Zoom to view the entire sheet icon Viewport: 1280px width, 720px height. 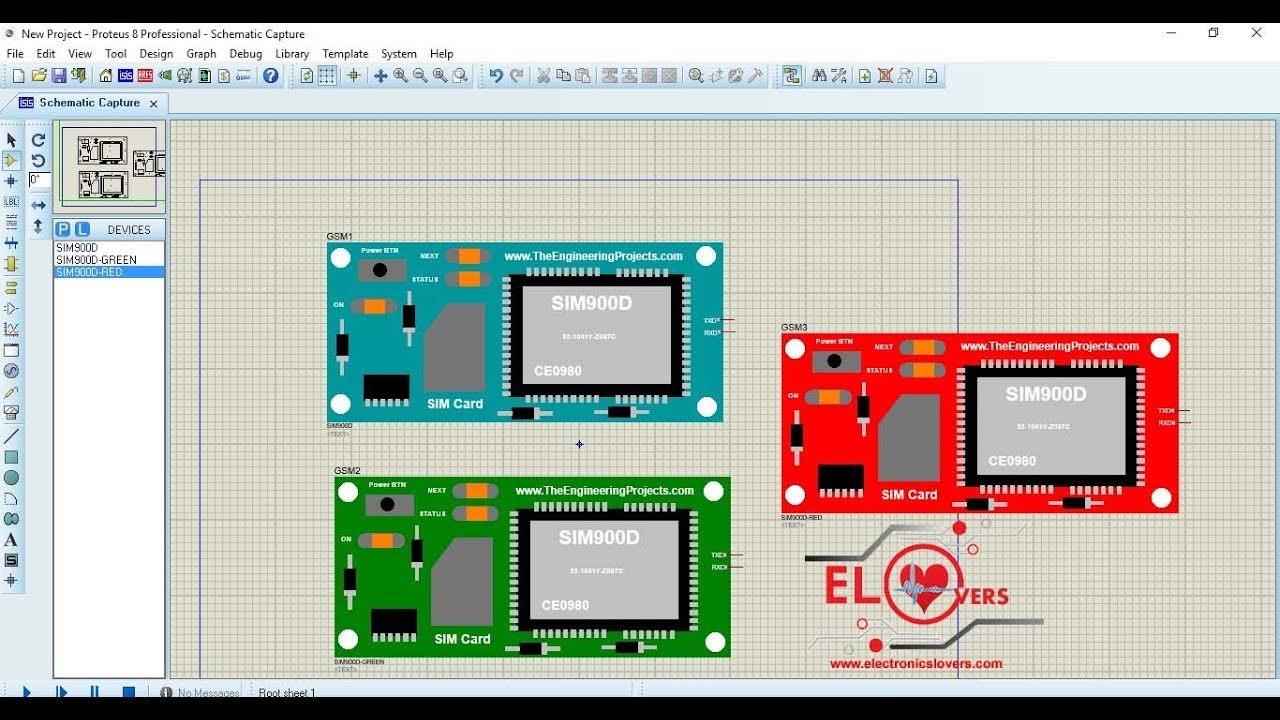(x=440, y=76)
